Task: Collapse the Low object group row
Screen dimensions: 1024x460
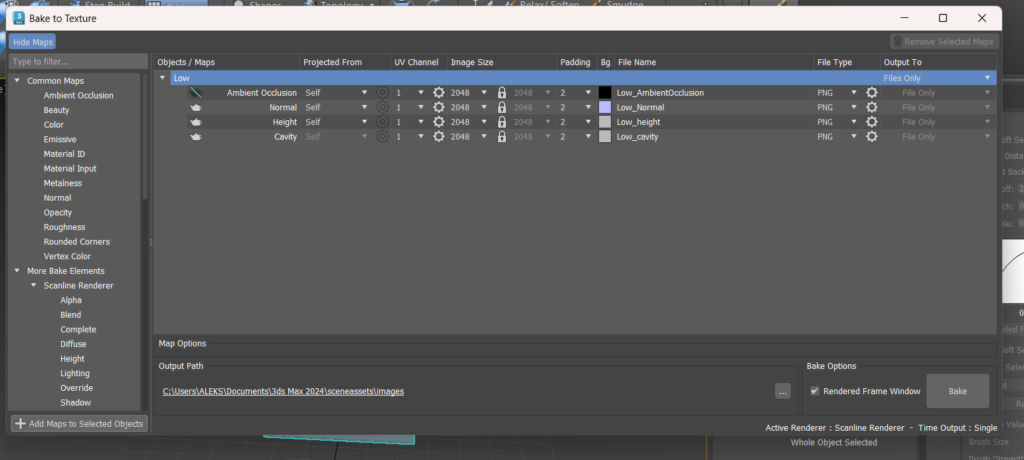Action: 163,78
